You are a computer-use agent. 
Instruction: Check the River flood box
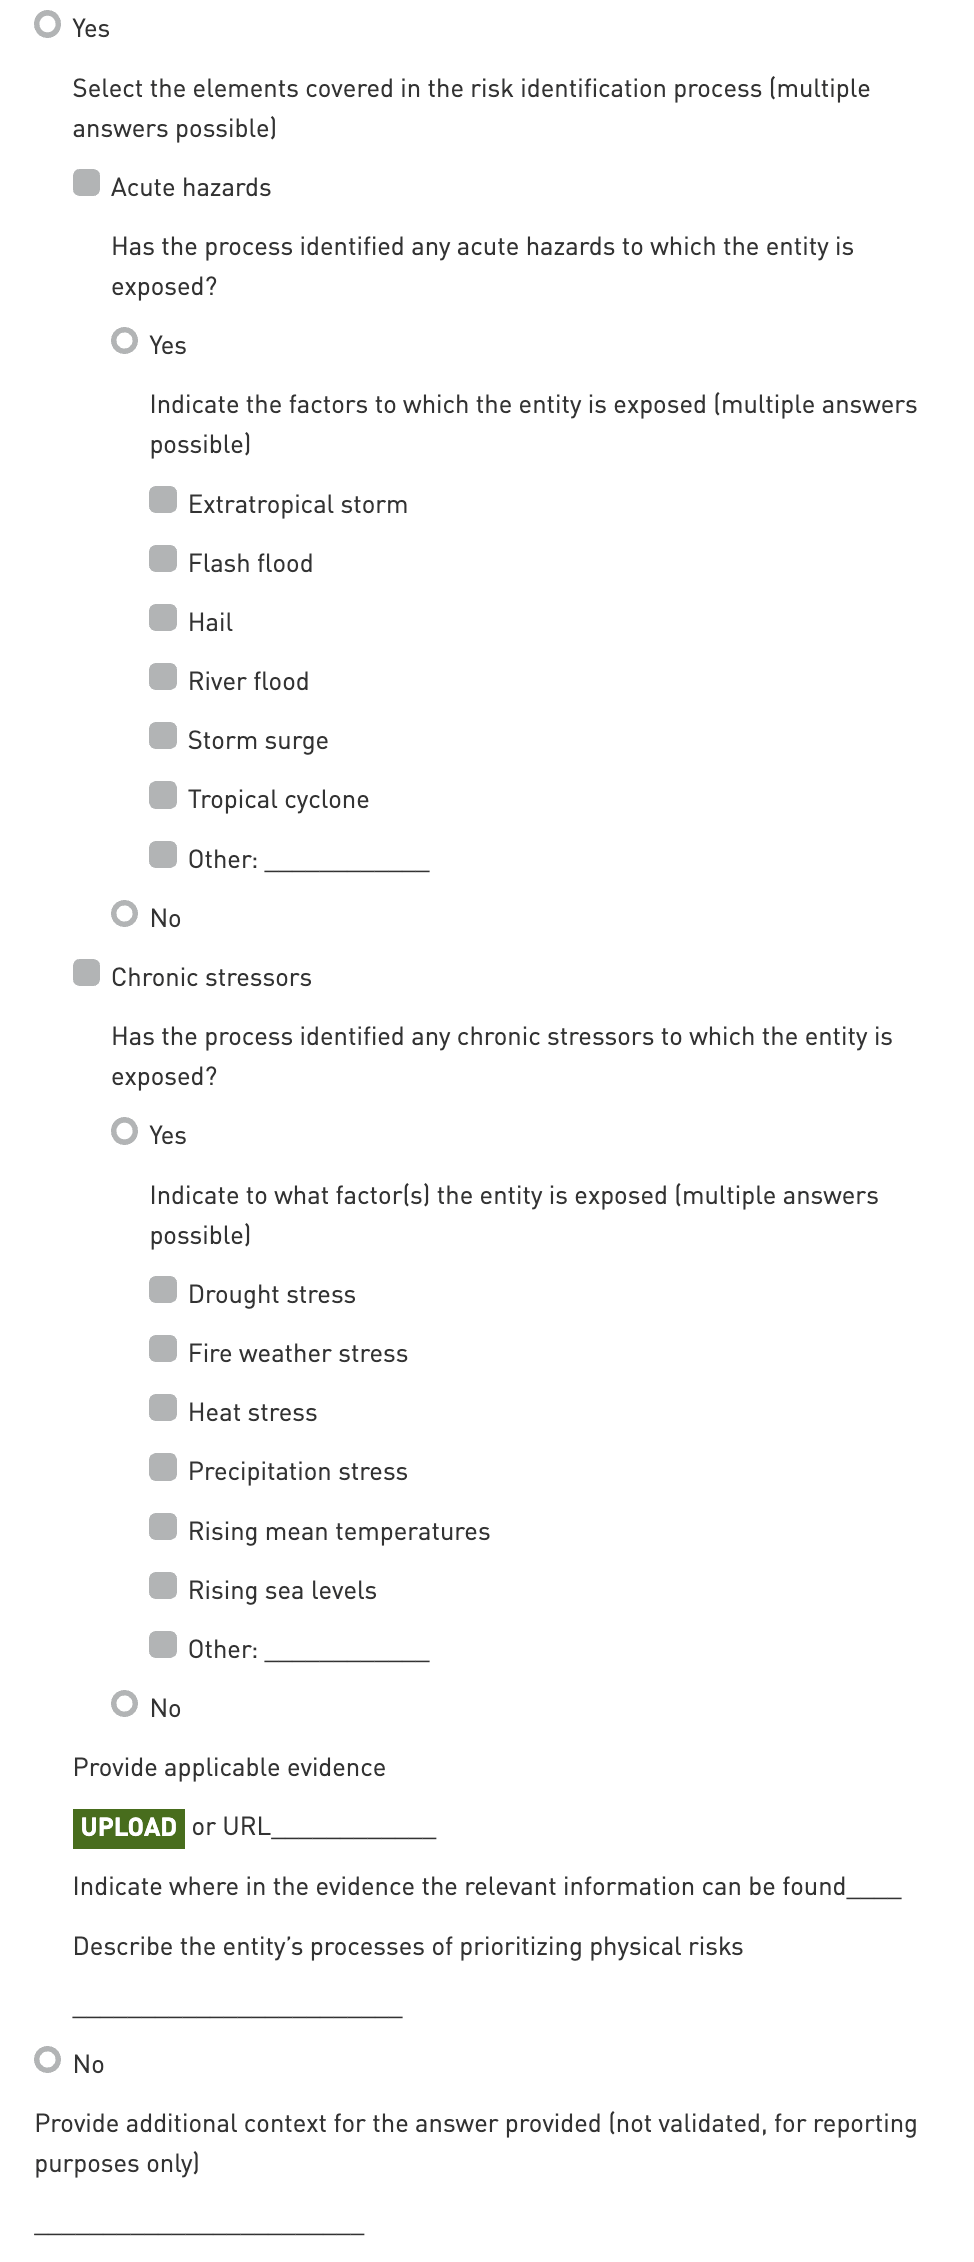(x=163, y=677)
